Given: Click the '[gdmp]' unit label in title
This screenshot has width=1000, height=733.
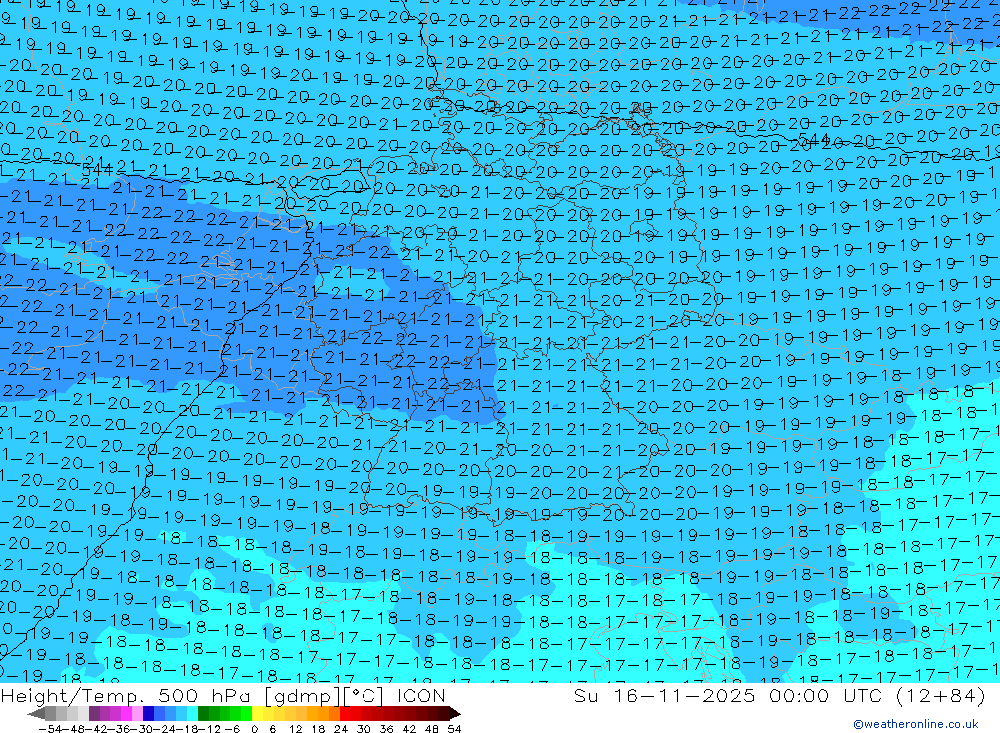Looking at the screenshot, I should [x=303, y=695].
